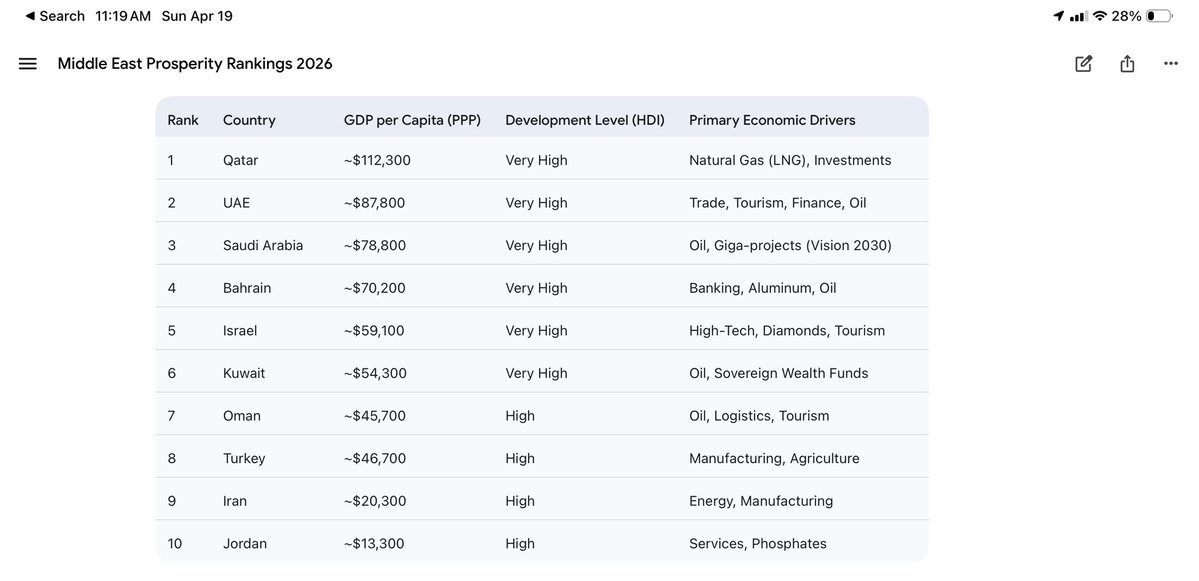Select Oil, Giga-projects (Vision 2030) cell

pyautogui.click(x=790, y=245)
